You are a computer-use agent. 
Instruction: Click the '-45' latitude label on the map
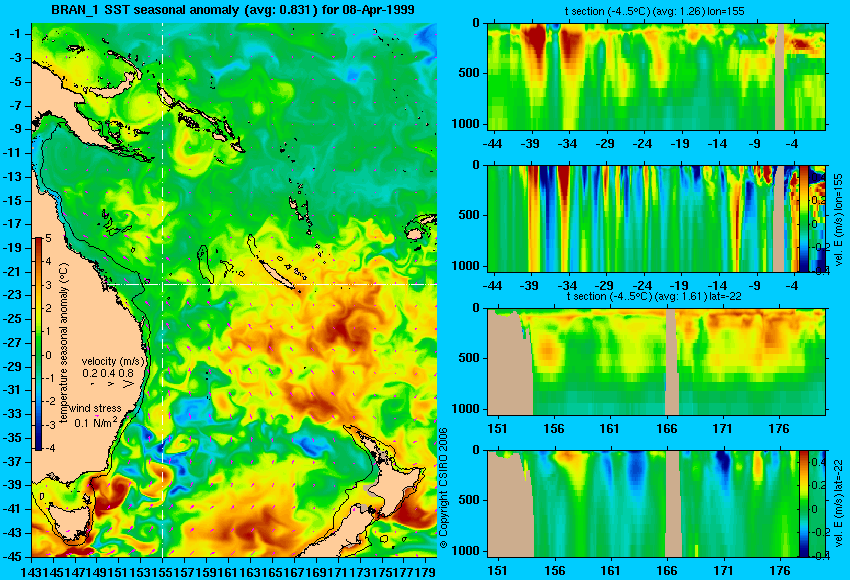tap(14, 557)
